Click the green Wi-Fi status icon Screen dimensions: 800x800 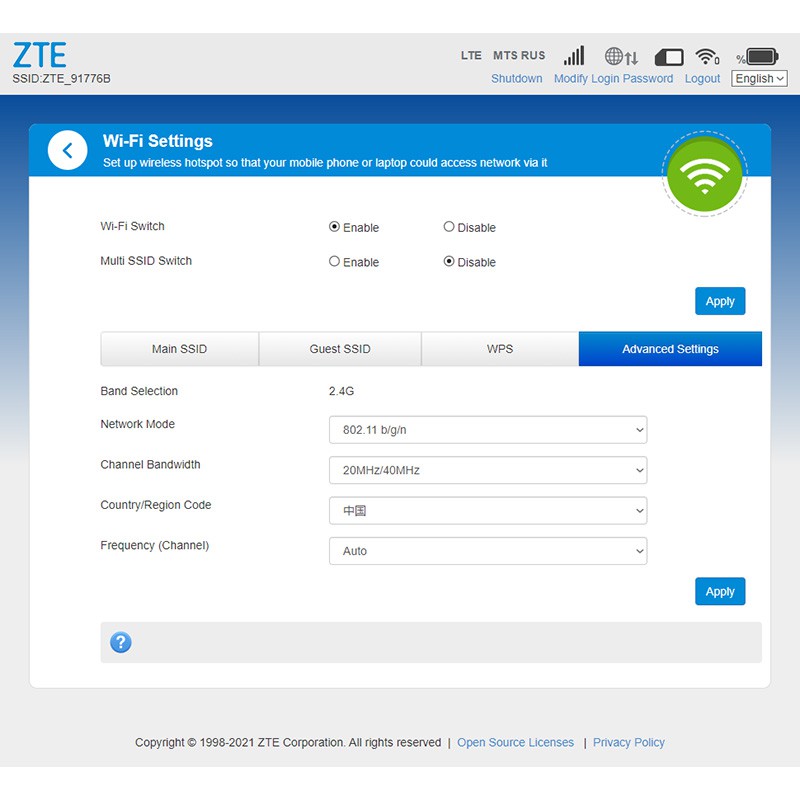click(x=705, y=174)
